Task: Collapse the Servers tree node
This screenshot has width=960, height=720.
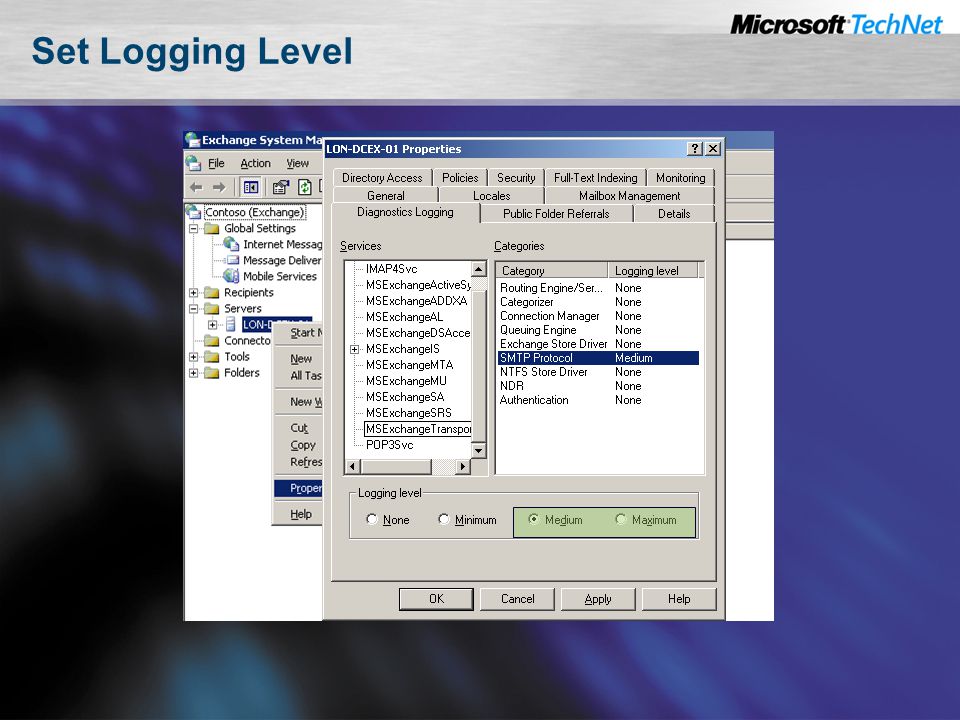Action: tap(193, 309)
